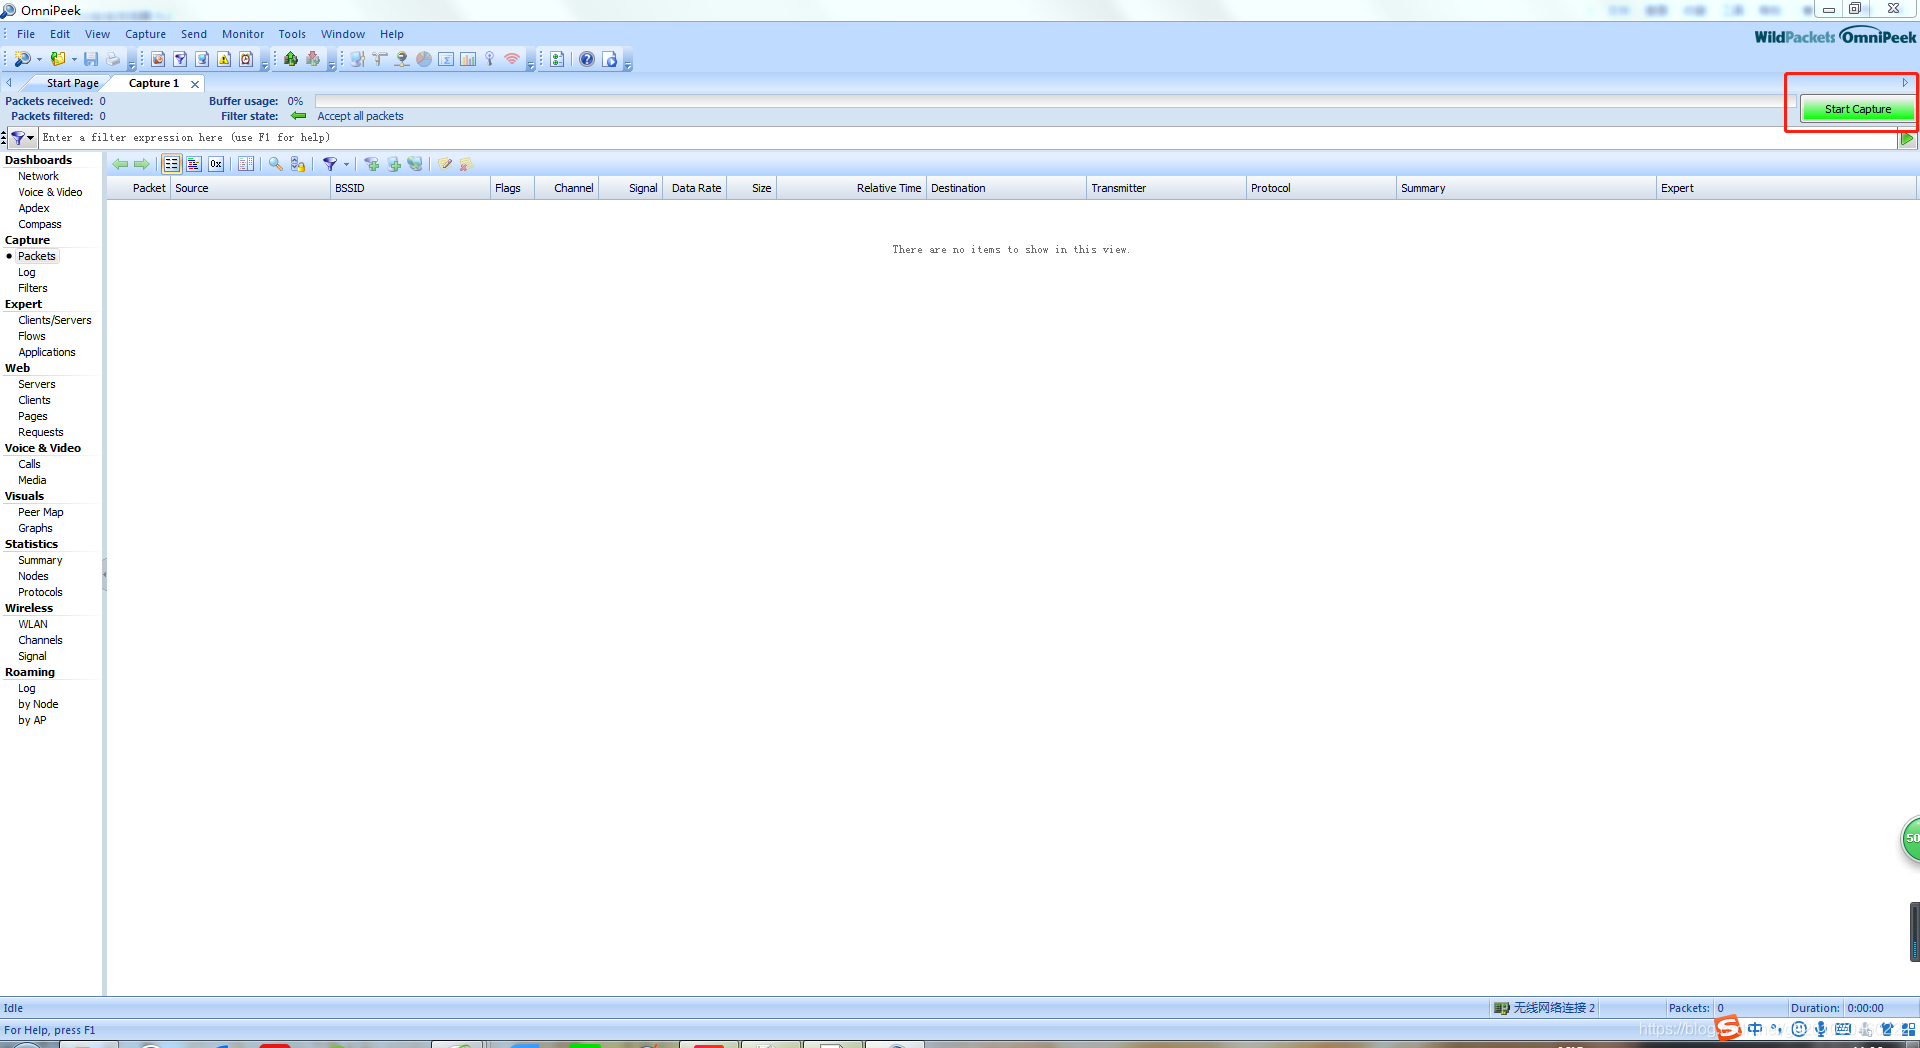Click the green up-arrow send icon
The height and width of the screenshot is (1048, 1920).
pyautogui.click(x=291, y=59)
